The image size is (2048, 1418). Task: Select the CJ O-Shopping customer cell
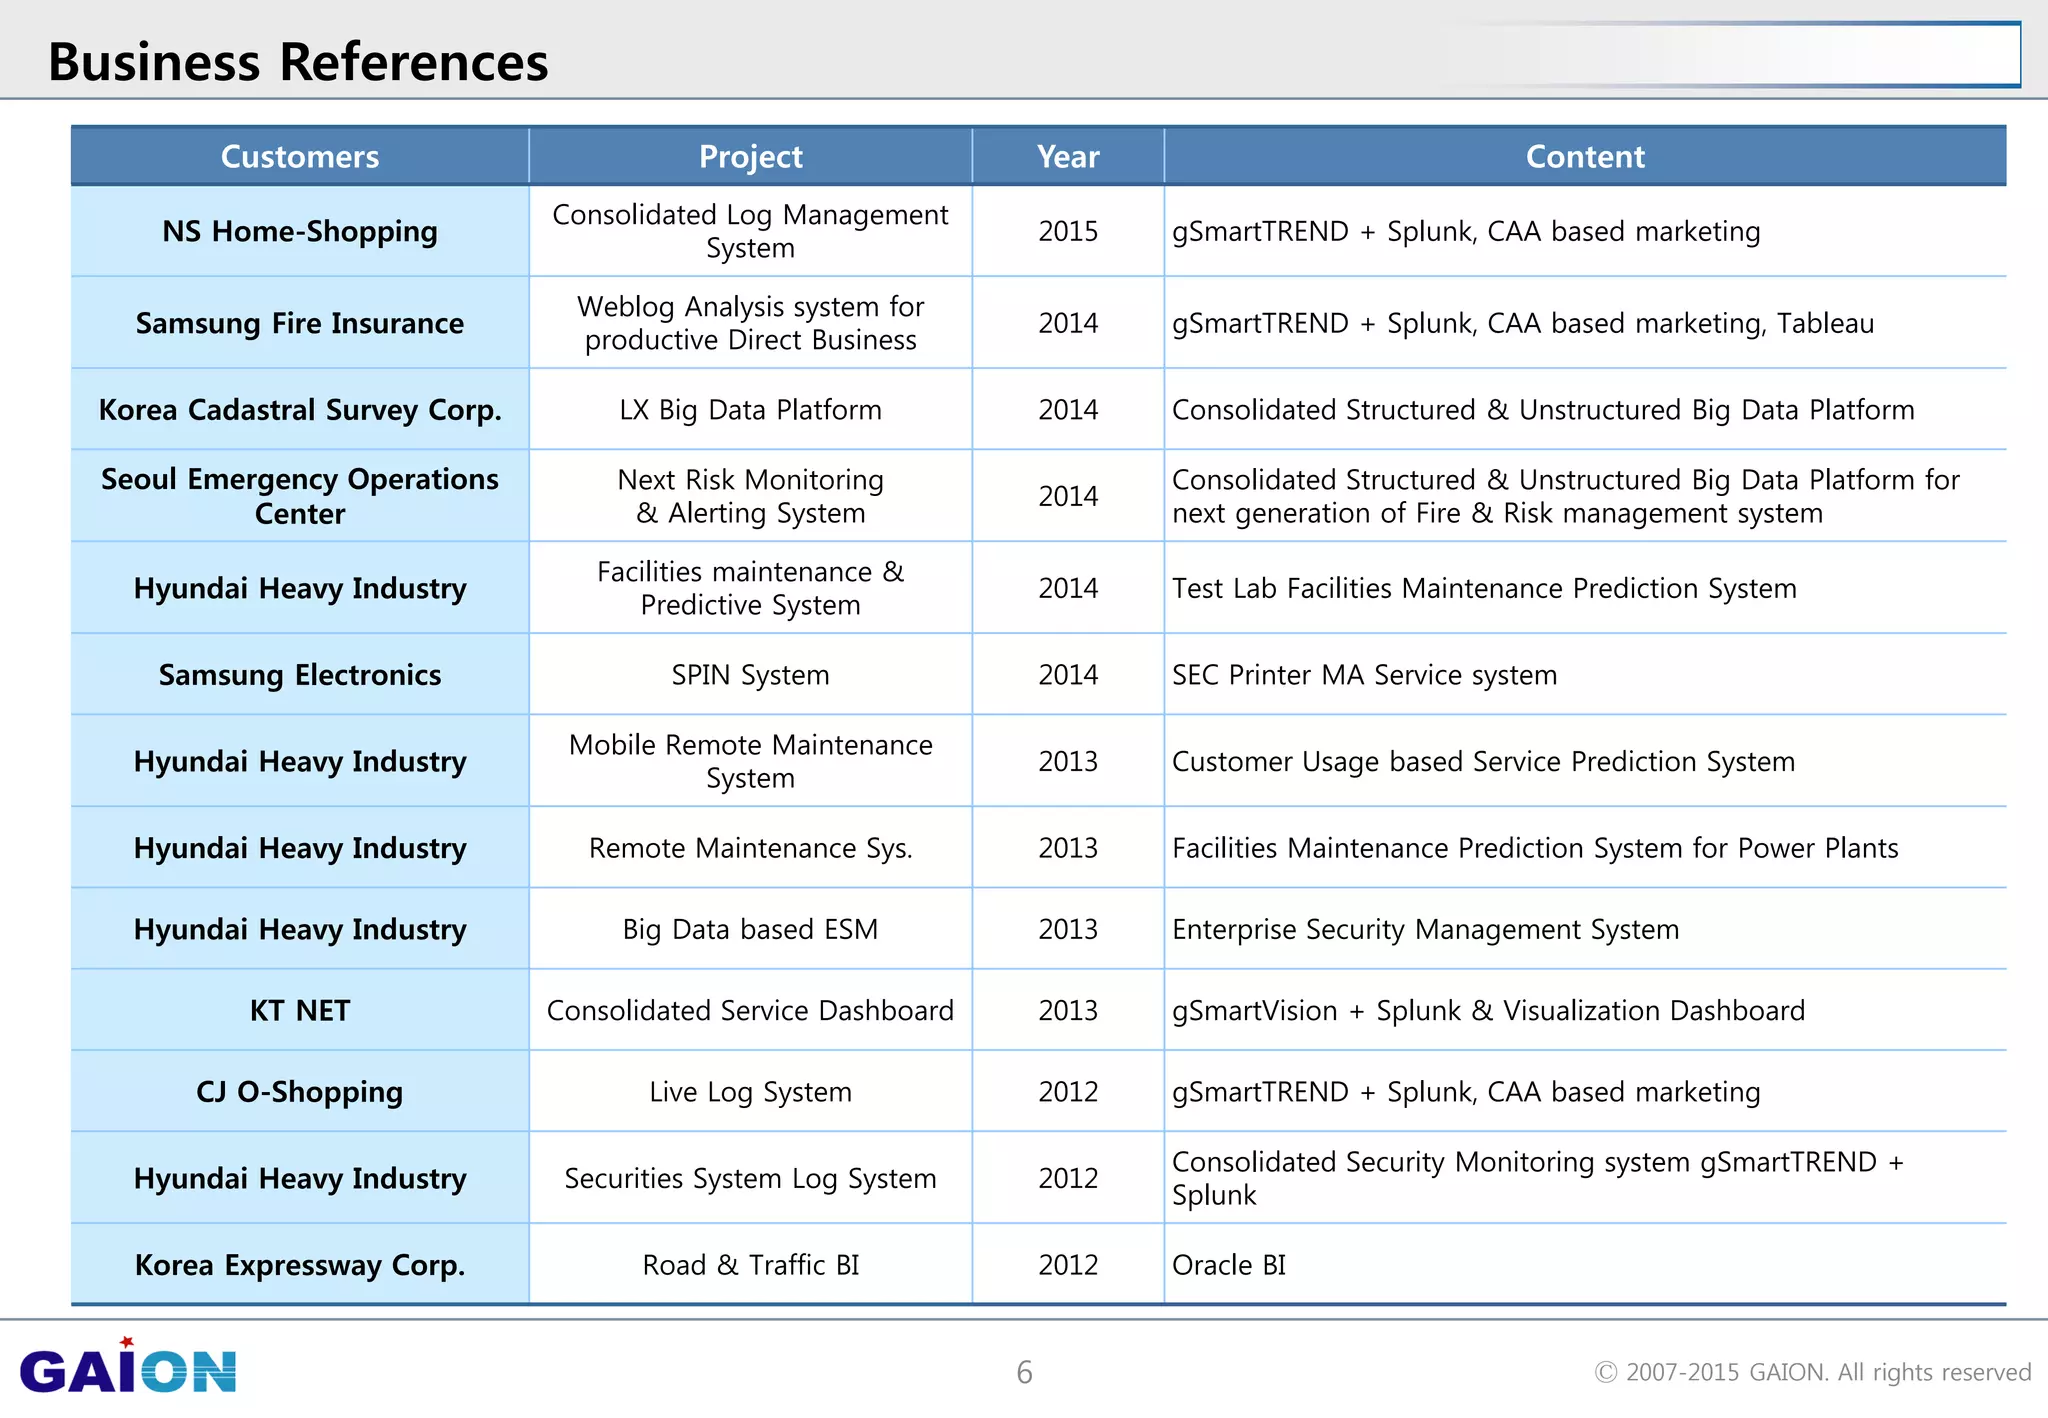299,1092
